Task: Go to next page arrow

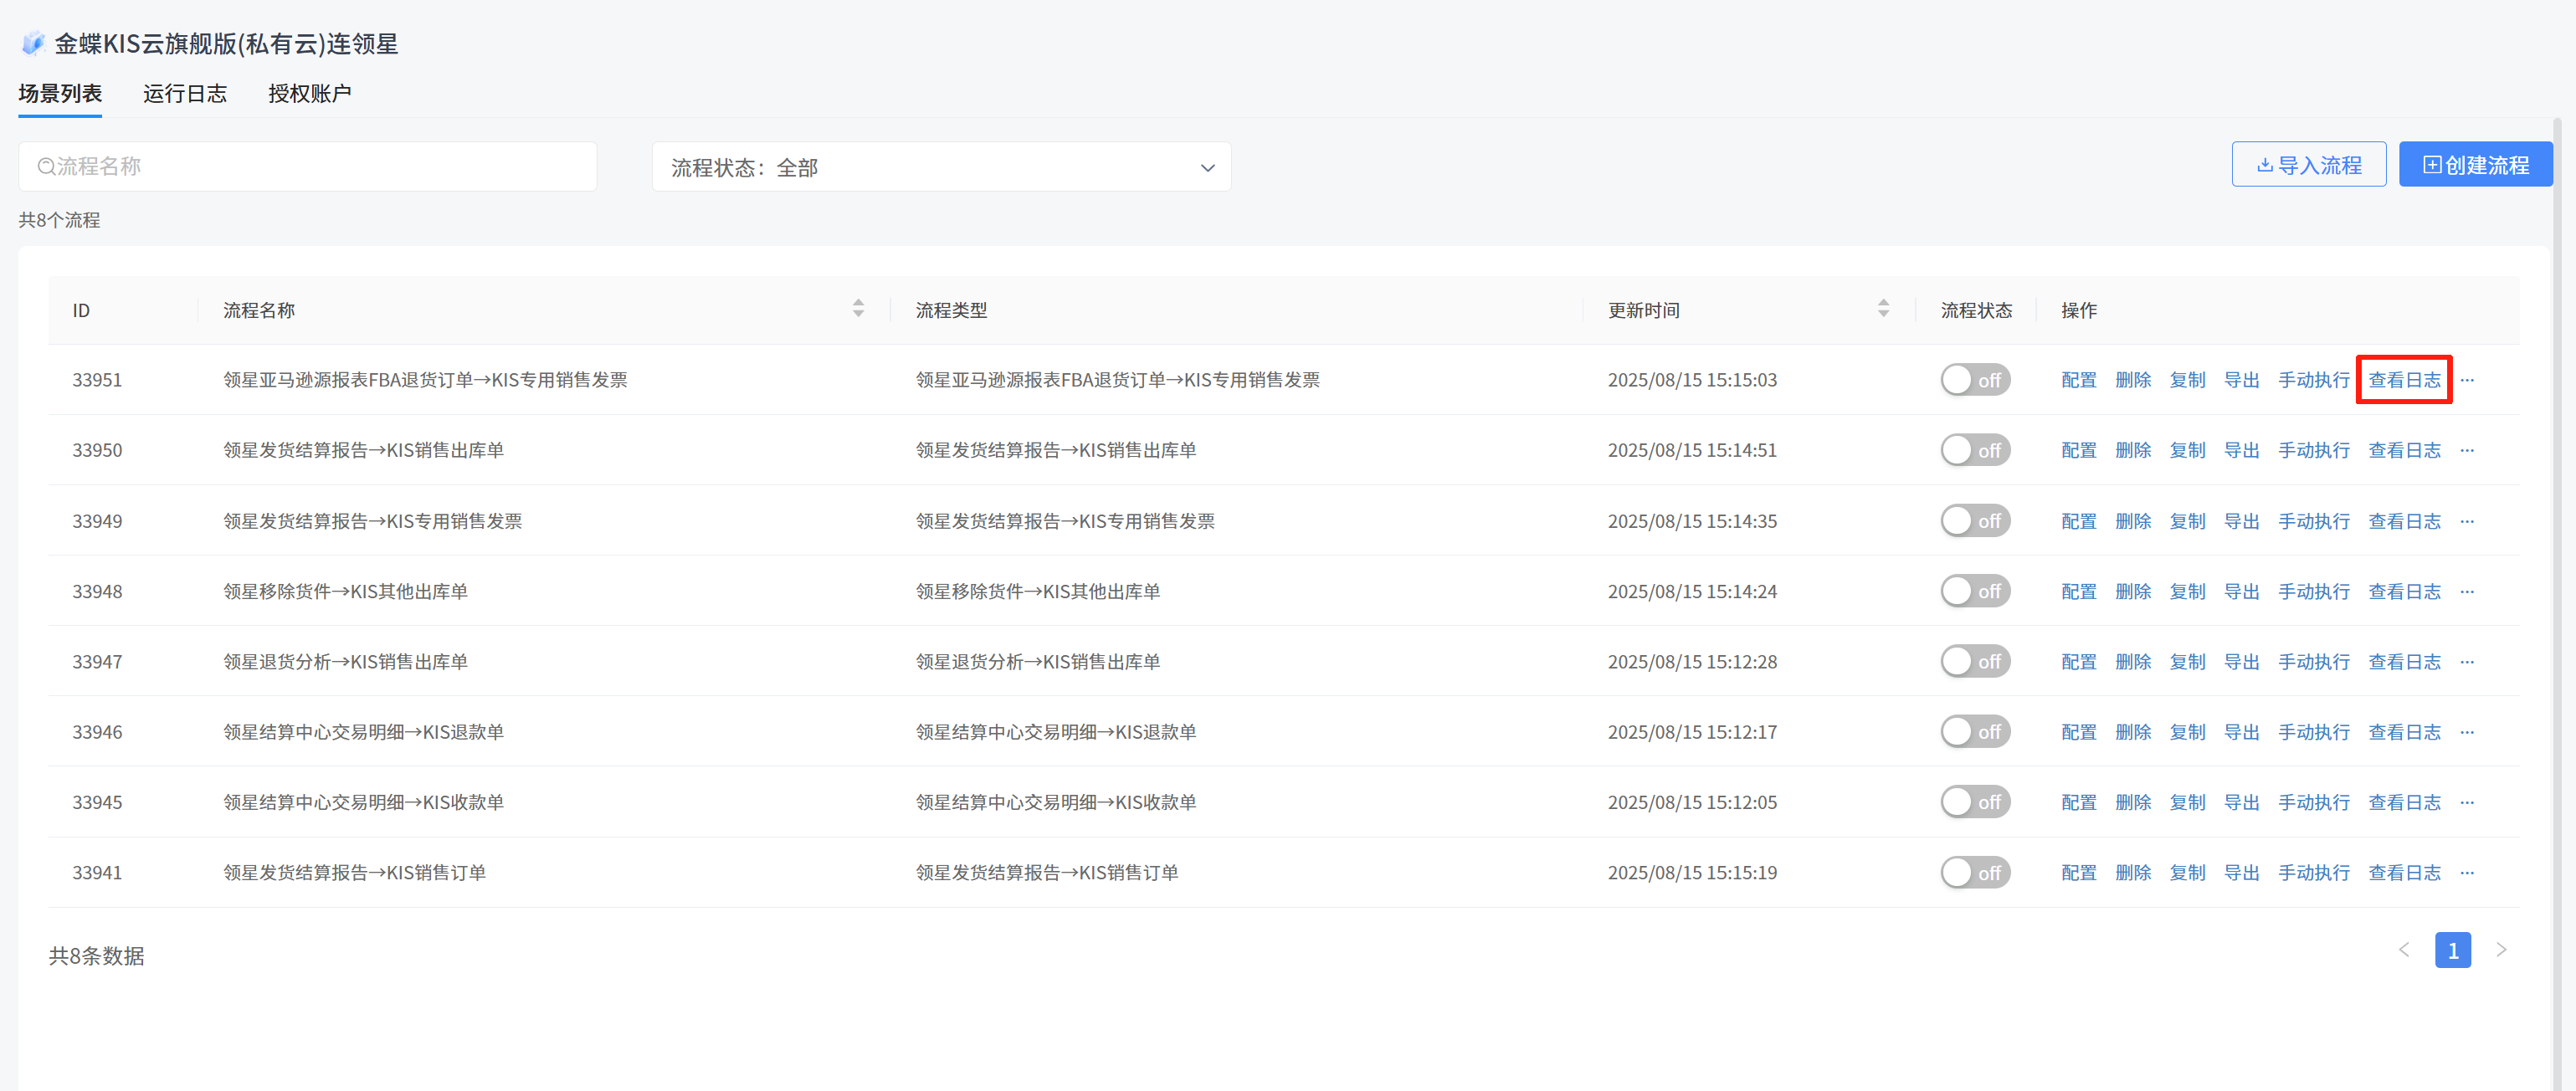Action: coord(2501,950)
